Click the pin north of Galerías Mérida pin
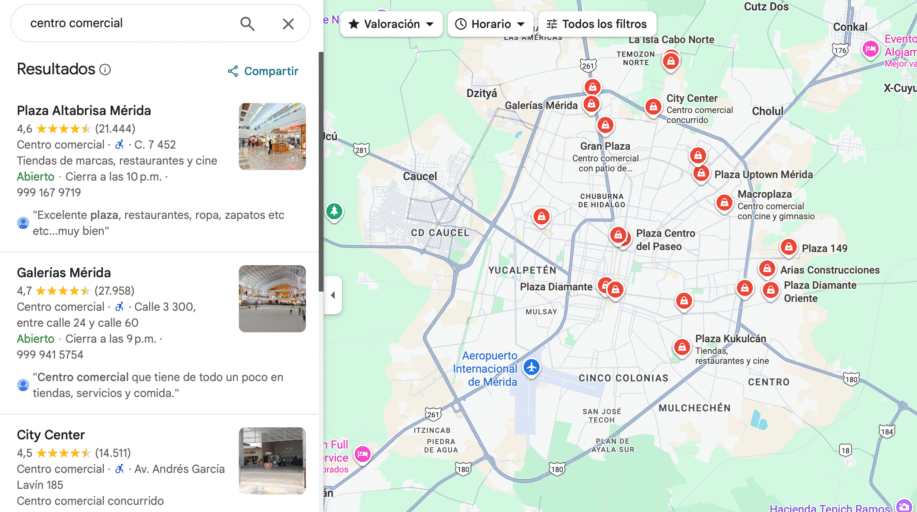This screenshot has height=512, width=917. click(592, 87)
